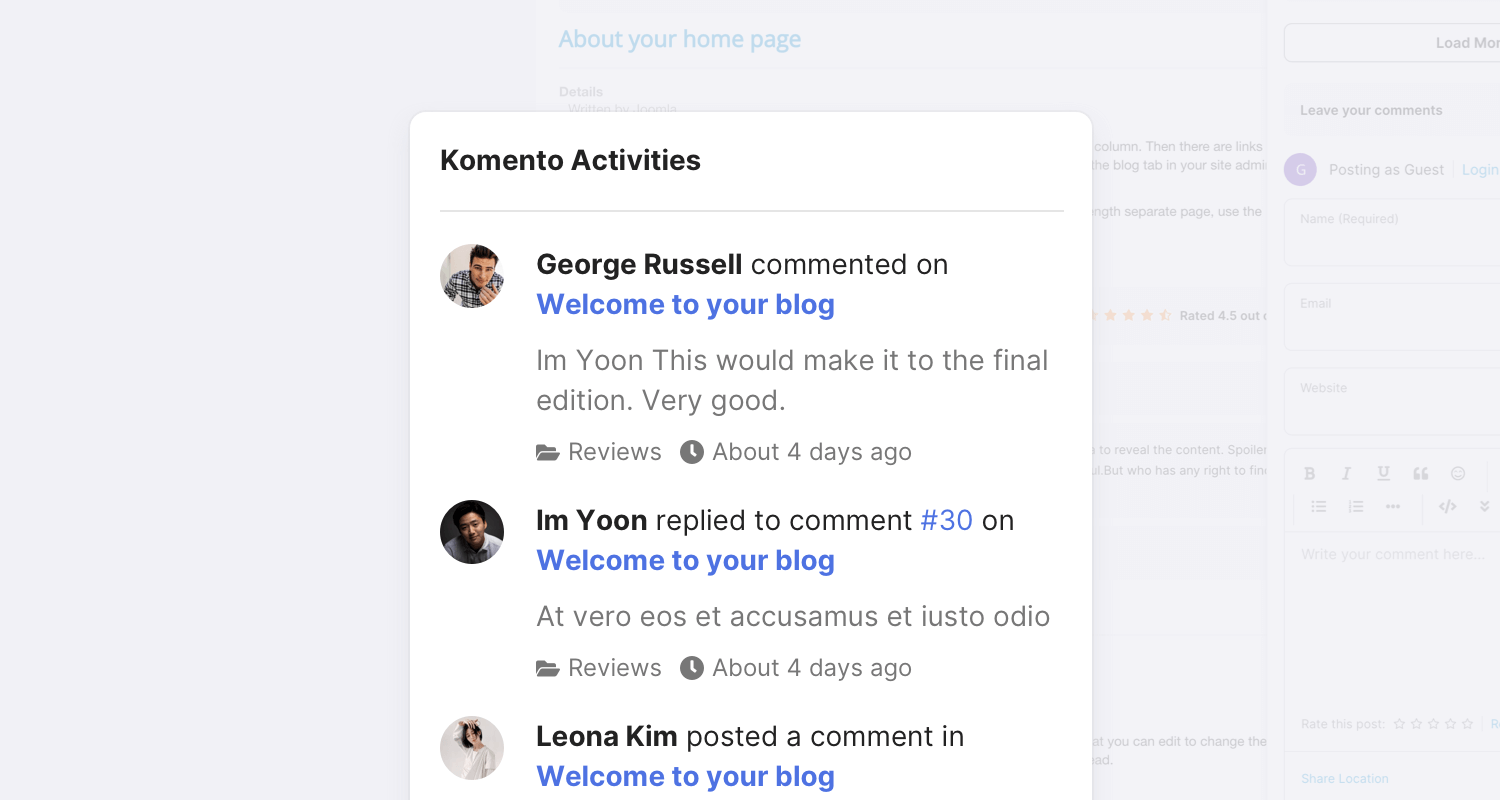The width and height of the screenshot is (1500, 800).
Task: Insert a code block with the code icon
Action: [1447, 506]
